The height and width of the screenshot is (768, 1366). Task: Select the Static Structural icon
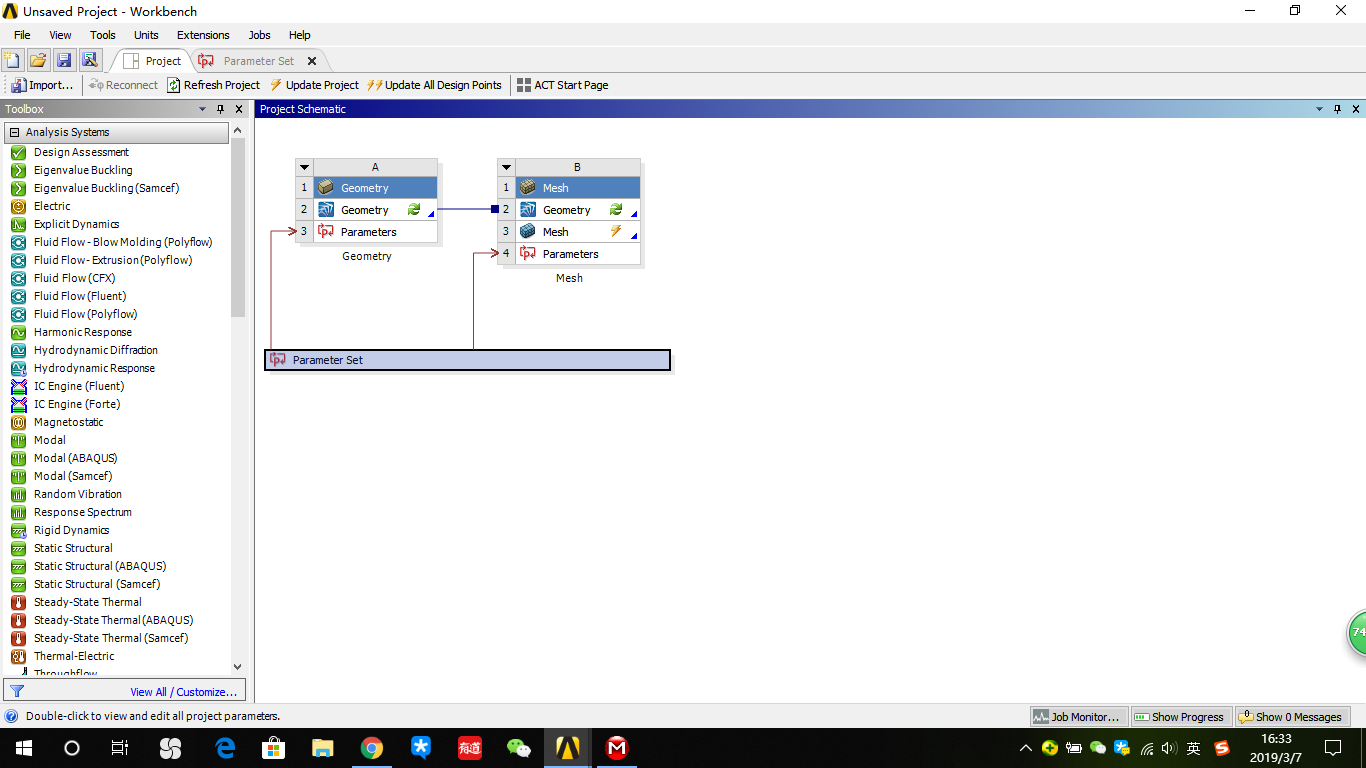[18, 548]
